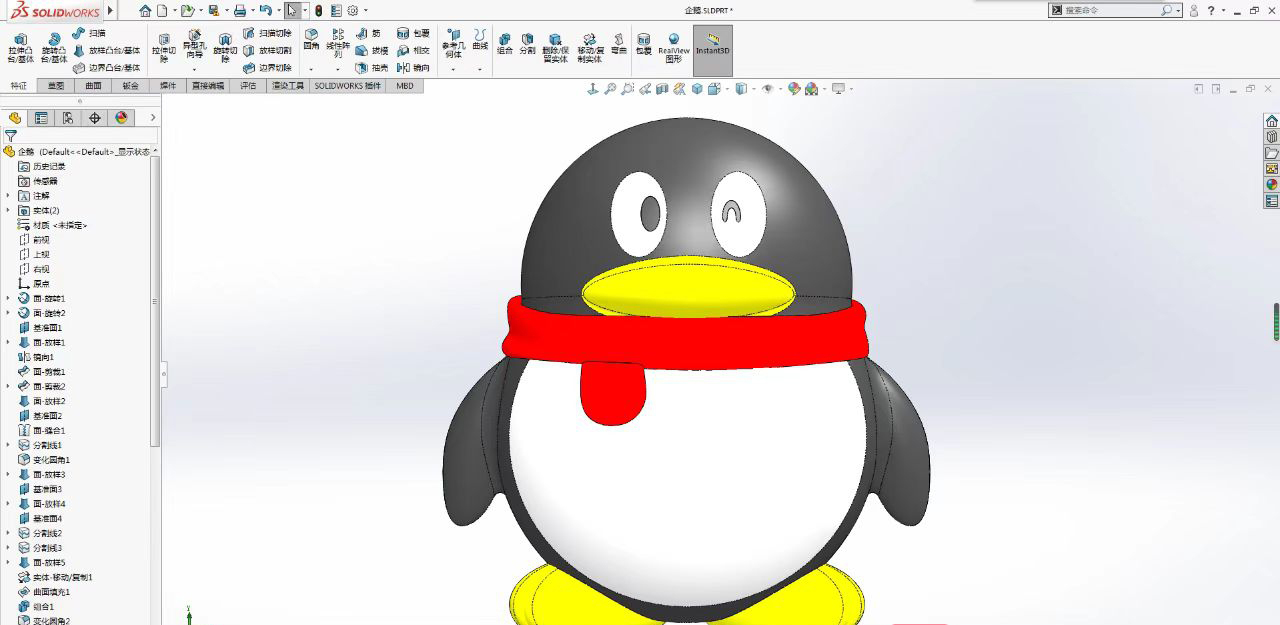Click the 圆角 (Fillet) feature icon
The height and width of the screenshot is (625, 1280).
pos(310,40)
